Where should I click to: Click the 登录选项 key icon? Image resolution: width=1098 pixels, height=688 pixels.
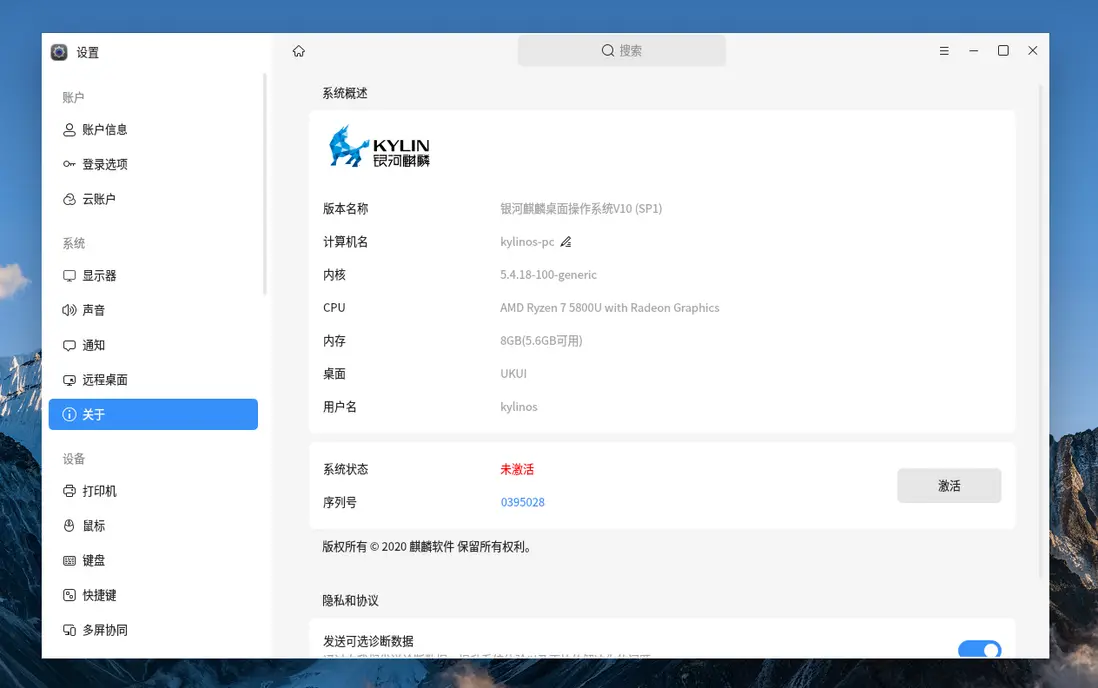coord(69,164)
